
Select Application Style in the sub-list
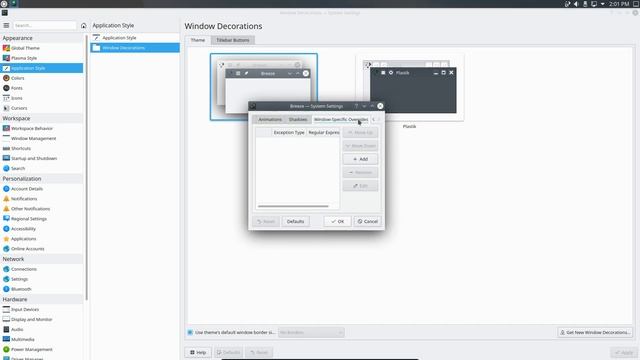click(x=135, y=38)
